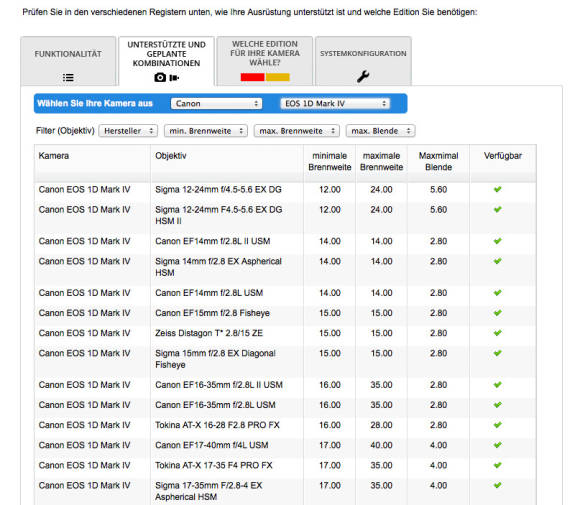Switch to the Funktionalität tab
580x505 pixels.
click(x=68, y=61)
